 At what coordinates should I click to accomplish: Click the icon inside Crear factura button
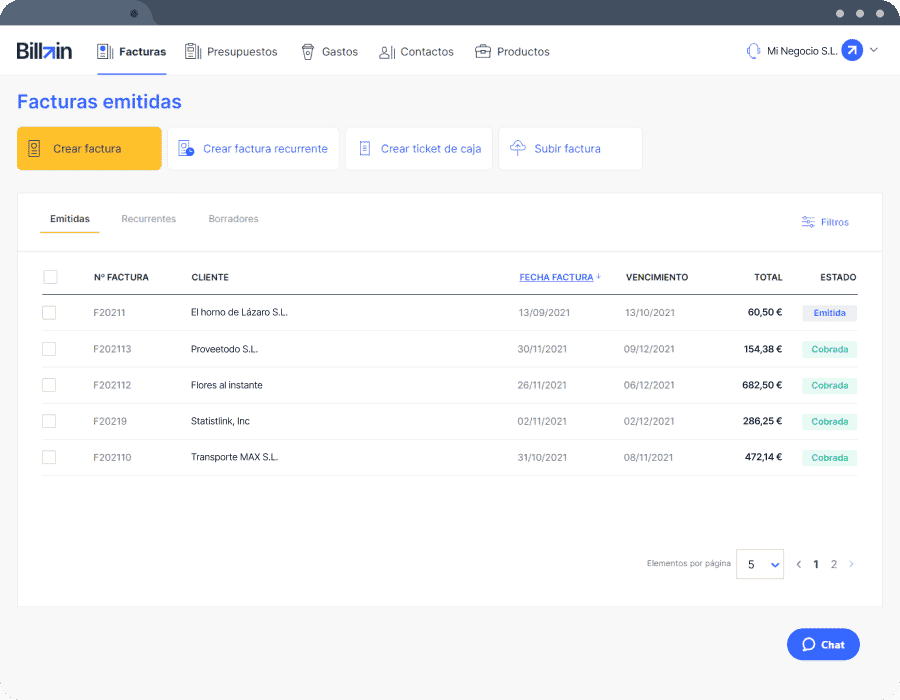pos(34,149)
